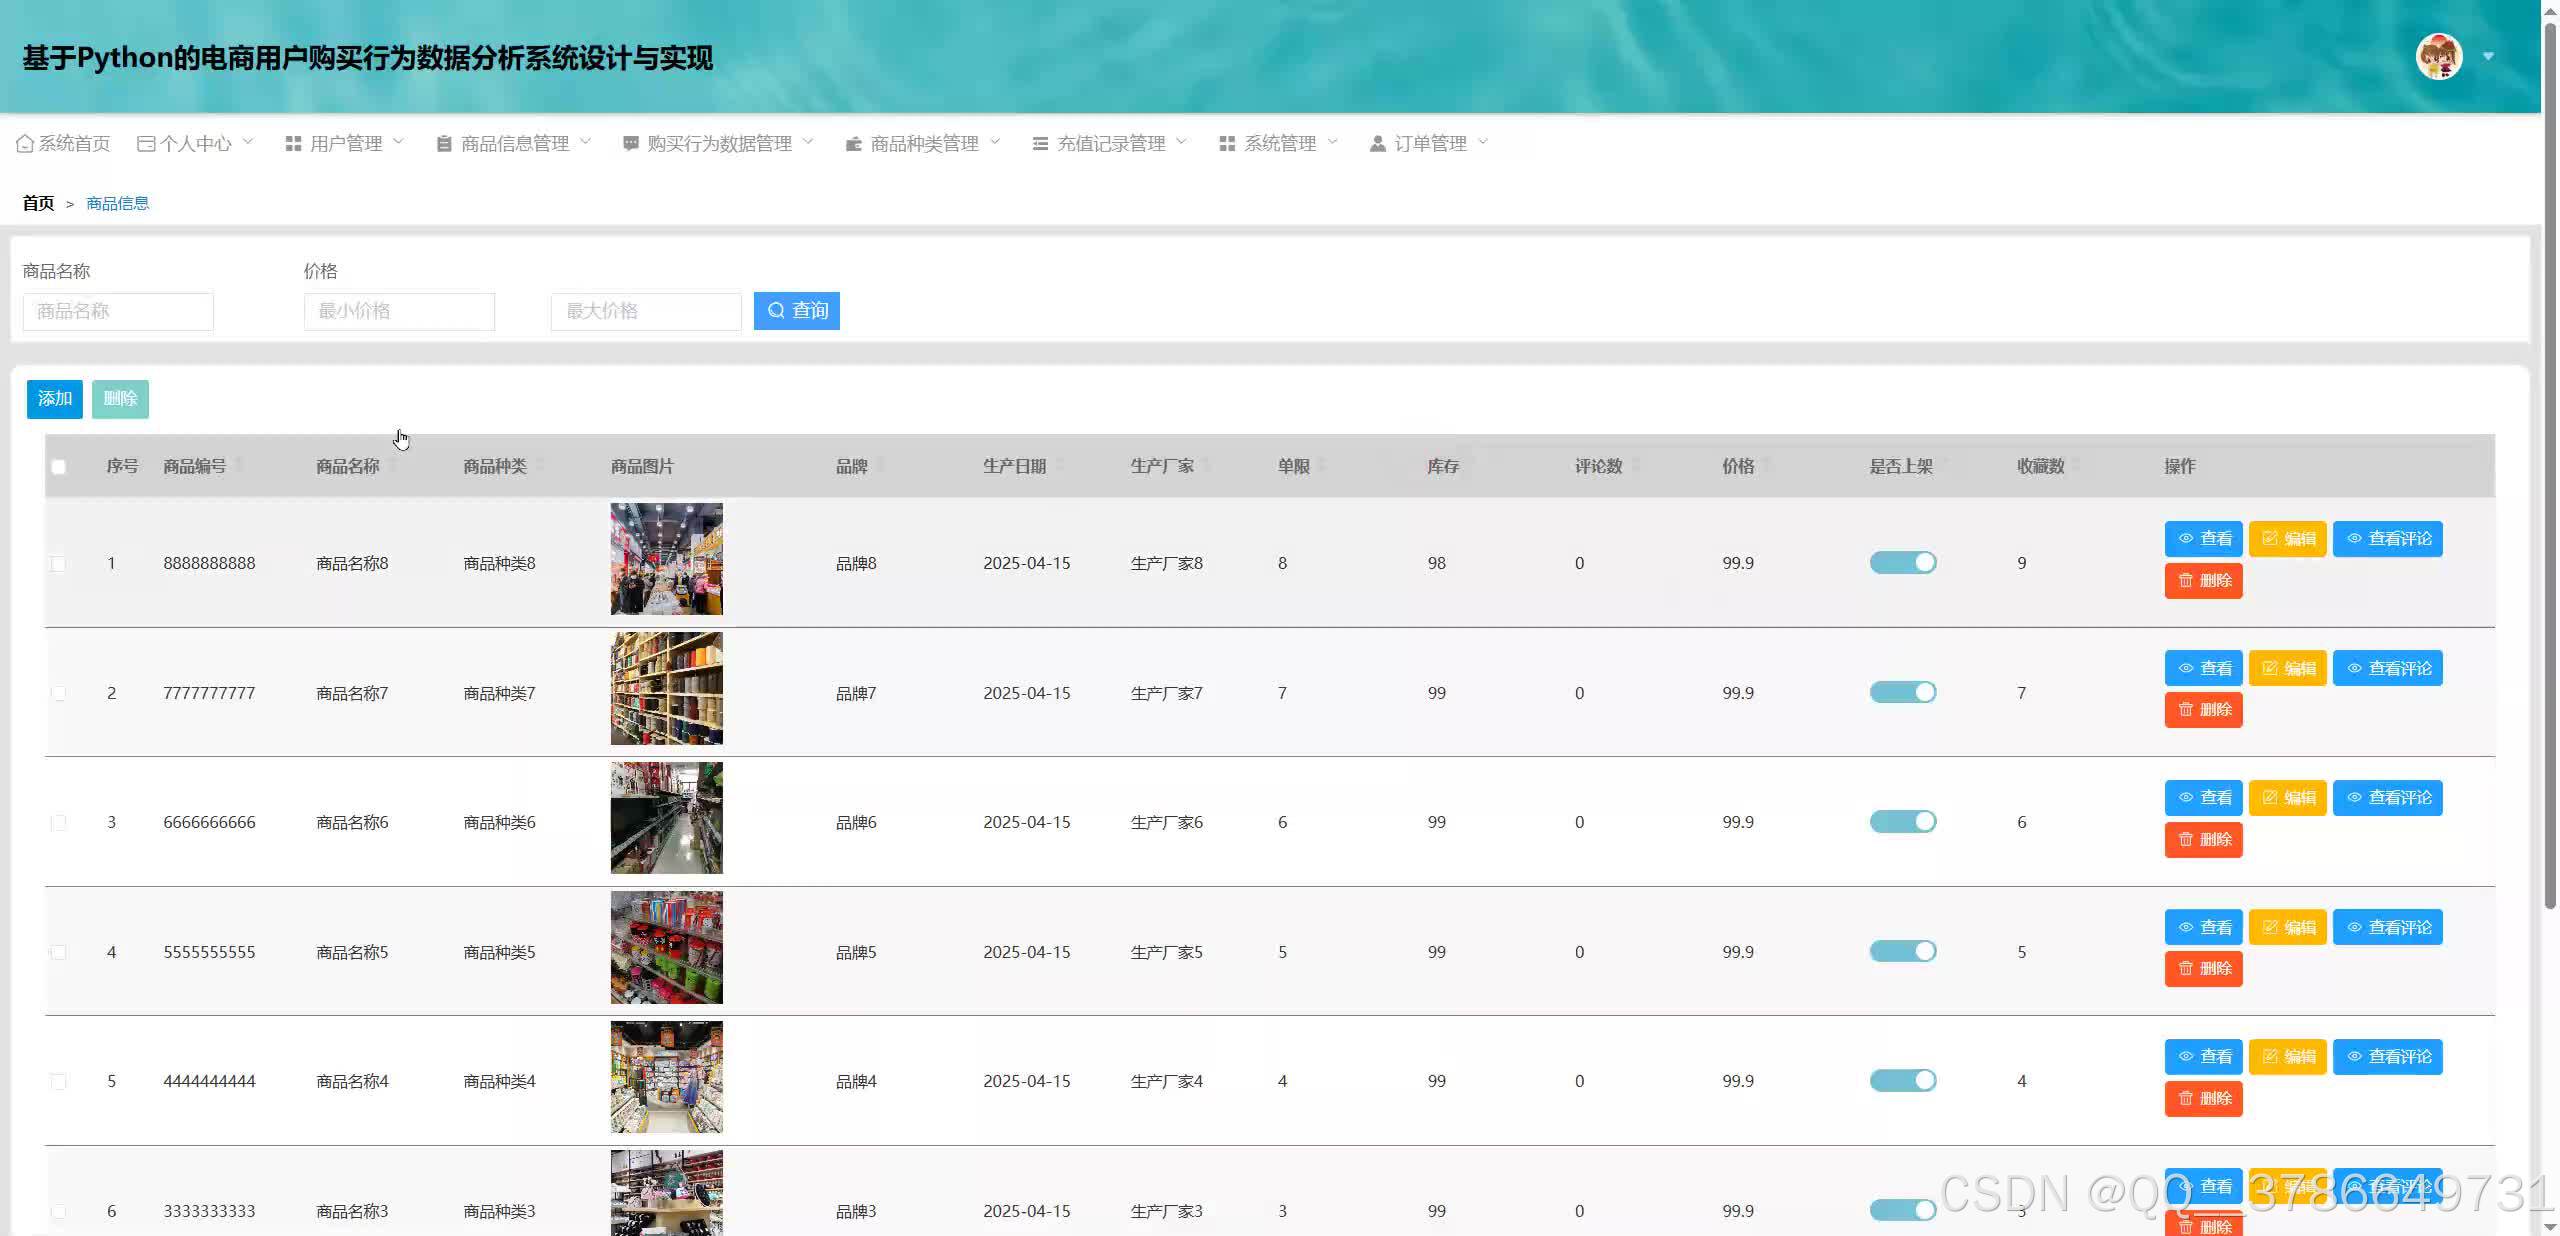The width and height of the screenshot is (2560, 1236).
Task: Click the blue 添加 button
Action: (55, 399)
